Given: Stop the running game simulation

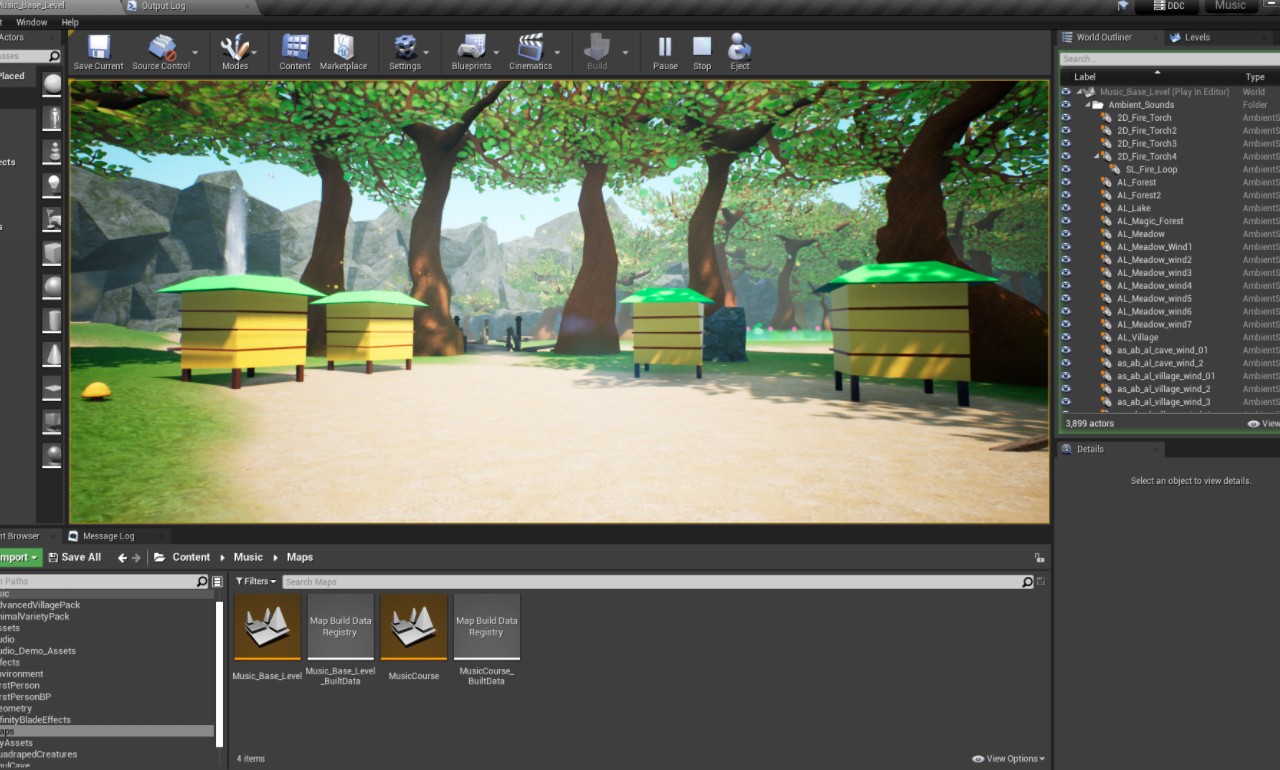Looking at the screenshot, I should click(x=702, y=48).
